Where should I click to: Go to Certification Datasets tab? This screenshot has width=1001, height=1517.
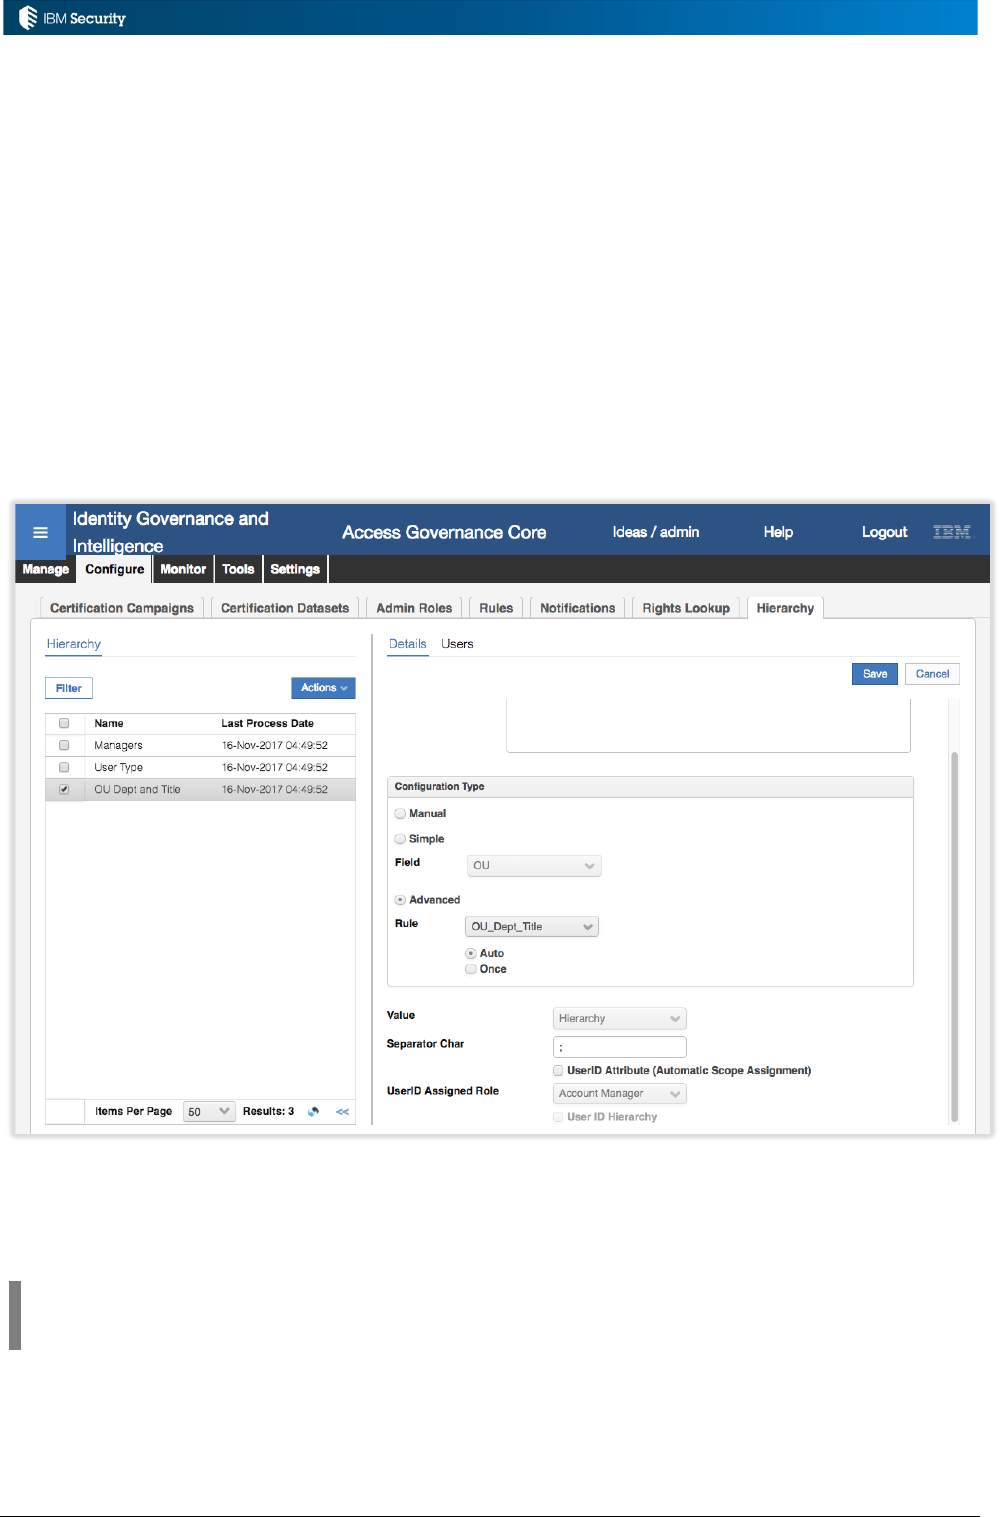tap(285, 608)
